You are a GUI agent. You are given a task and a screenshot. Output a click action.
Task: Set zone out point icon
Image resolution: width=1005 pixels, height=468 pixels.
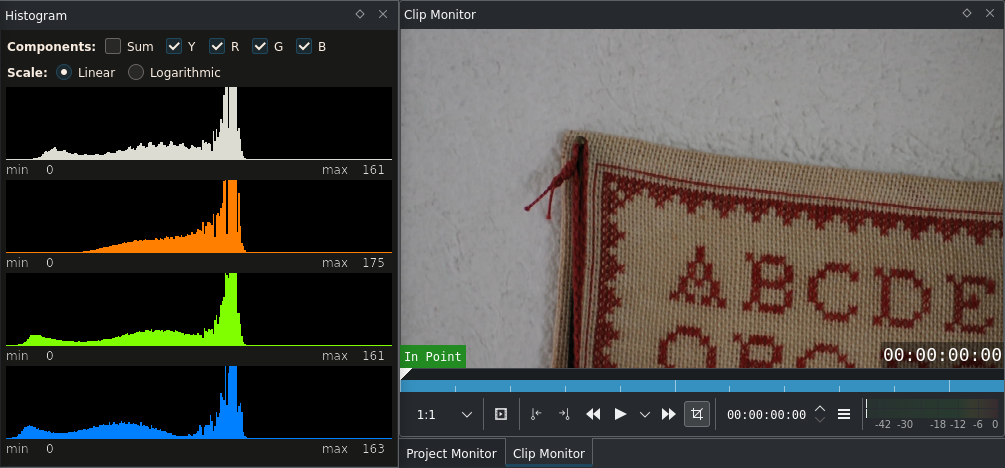pyautogui.click(x=564, y=414)
